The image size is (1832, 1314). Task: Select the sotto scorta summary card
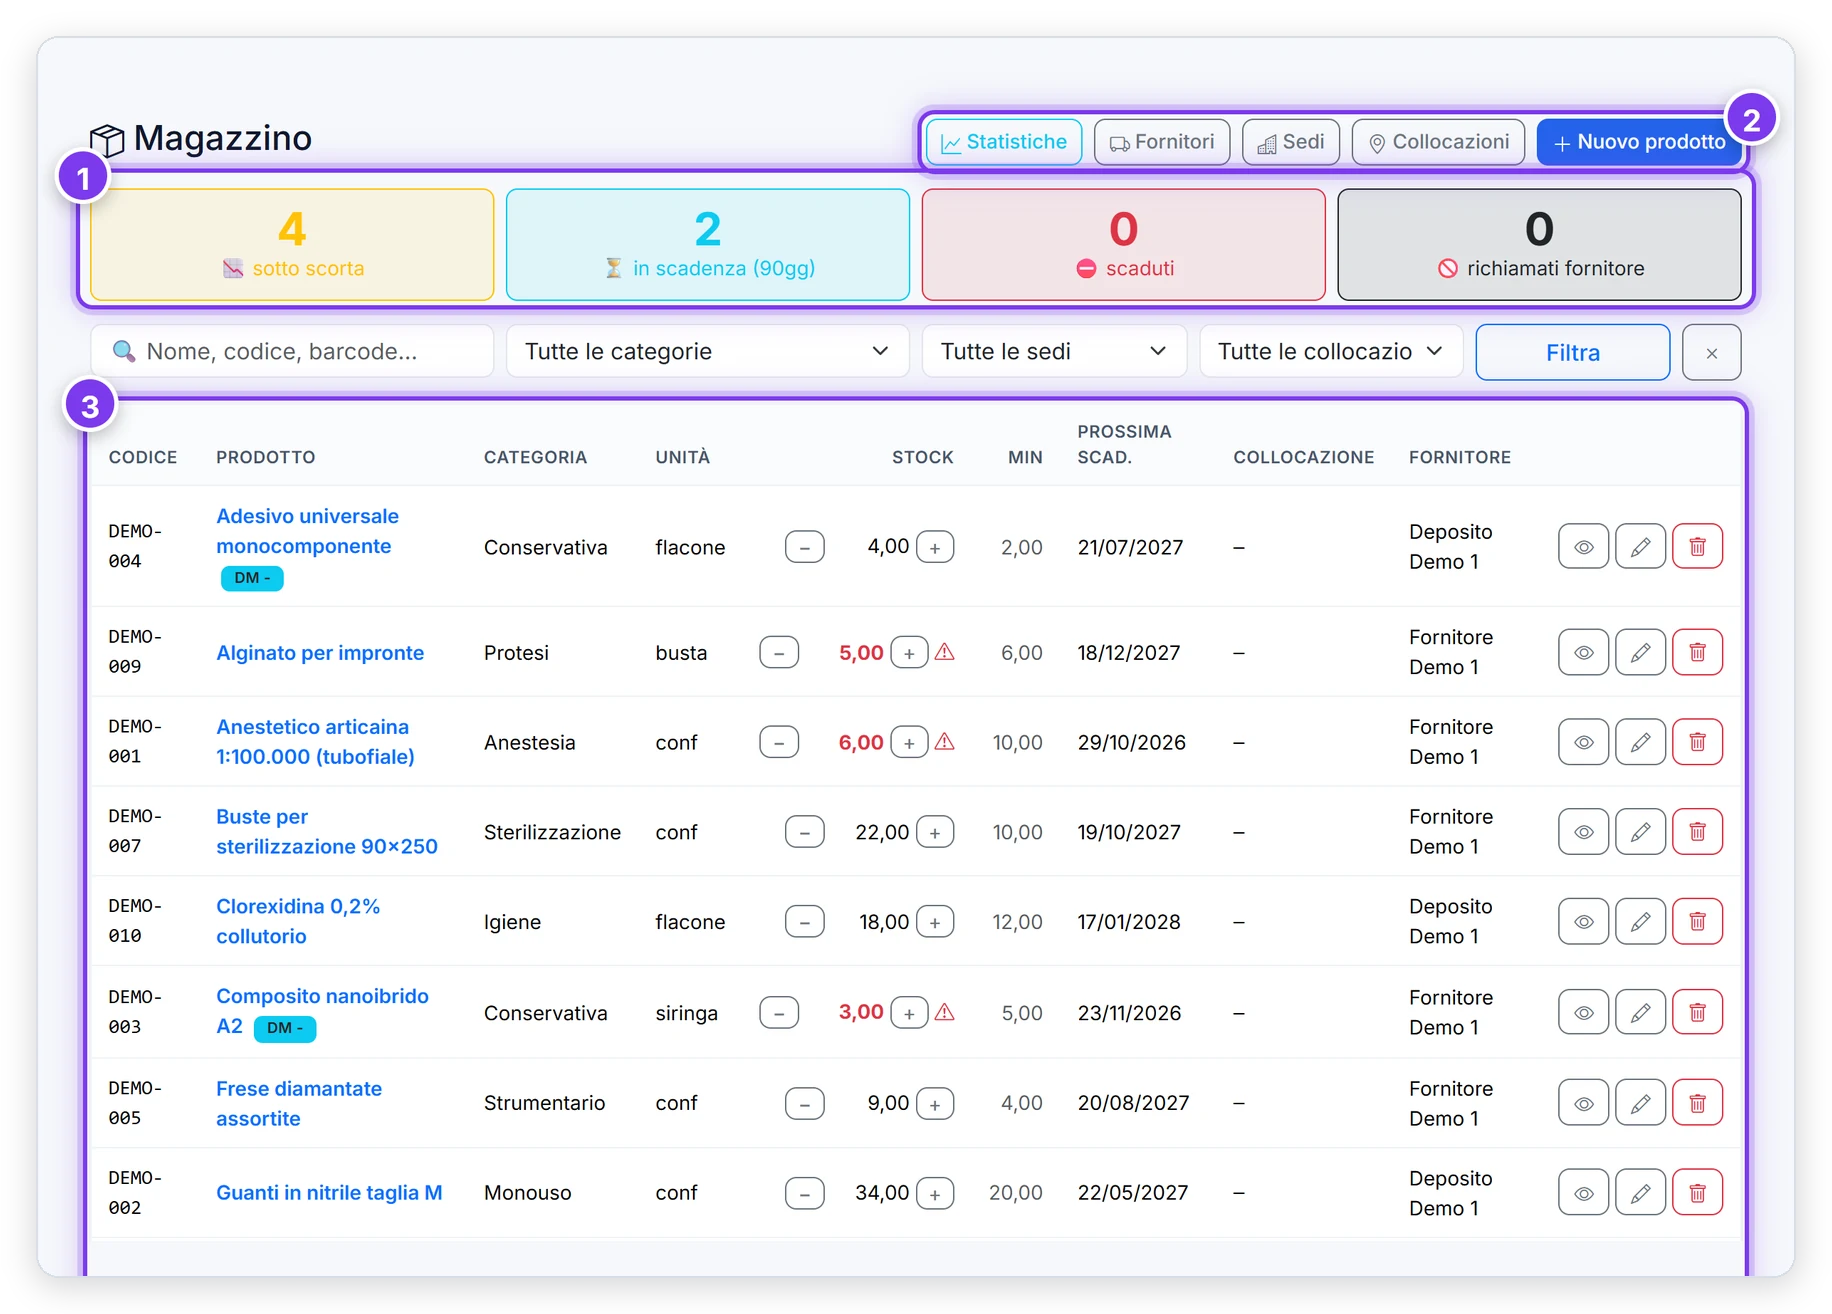(x=292, y=244)
